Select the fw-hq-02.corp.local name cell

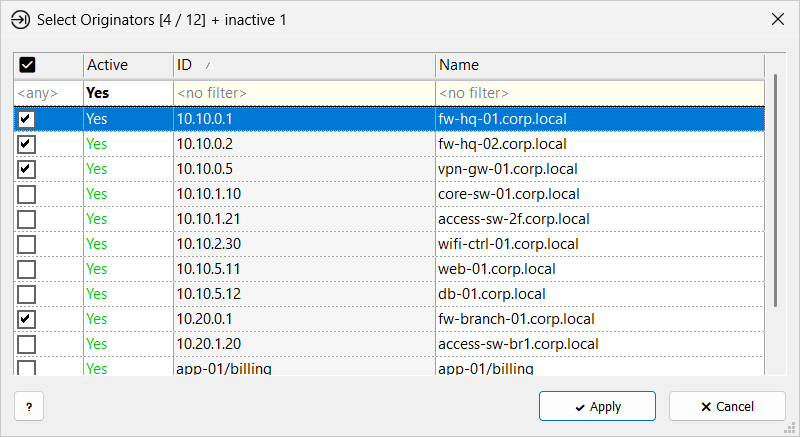600,144
